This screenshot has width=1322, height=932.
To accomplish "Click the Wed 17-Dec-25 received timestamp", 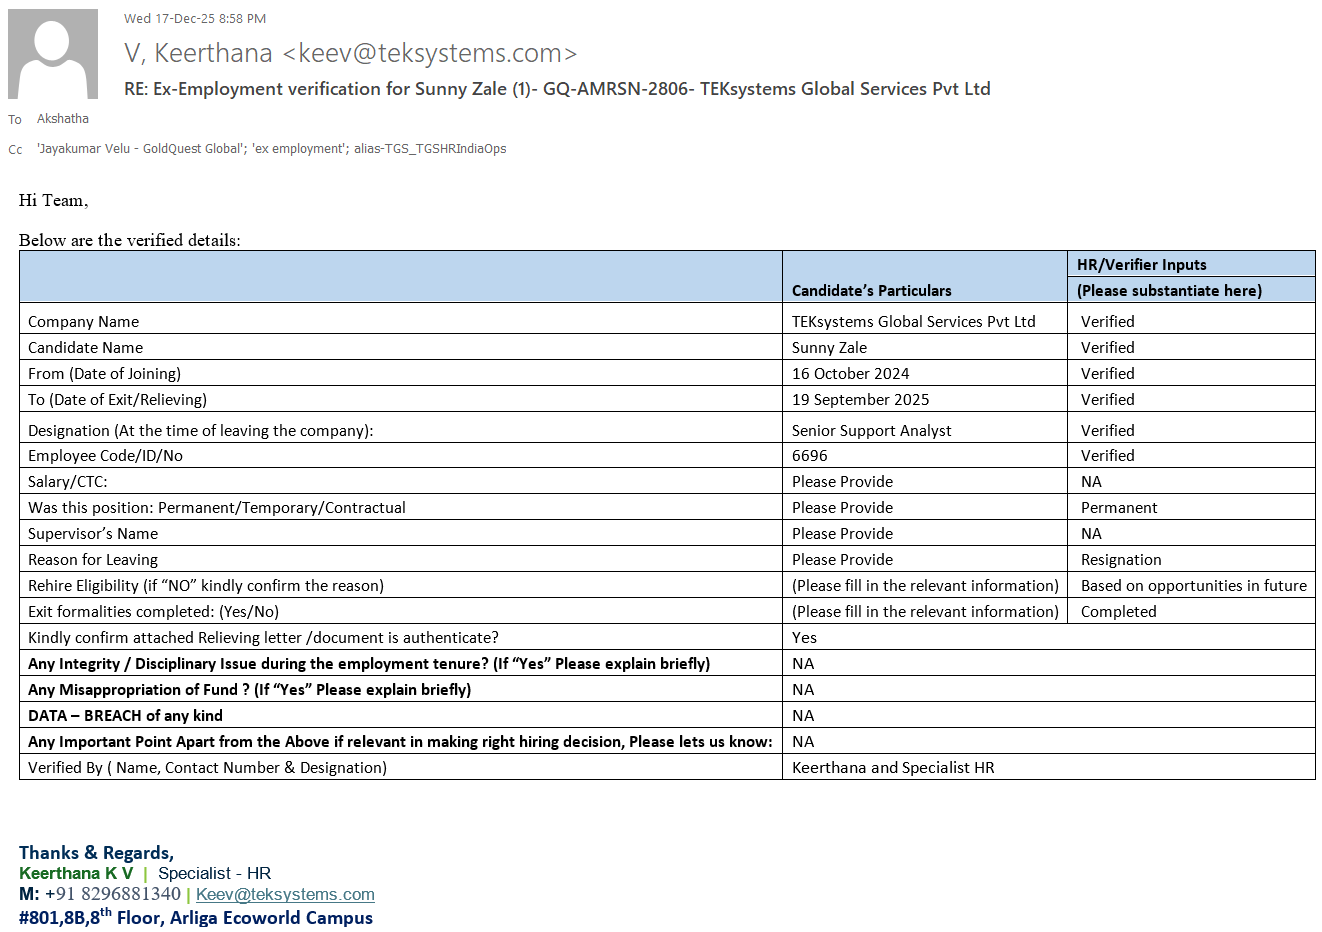I will 195,19.
